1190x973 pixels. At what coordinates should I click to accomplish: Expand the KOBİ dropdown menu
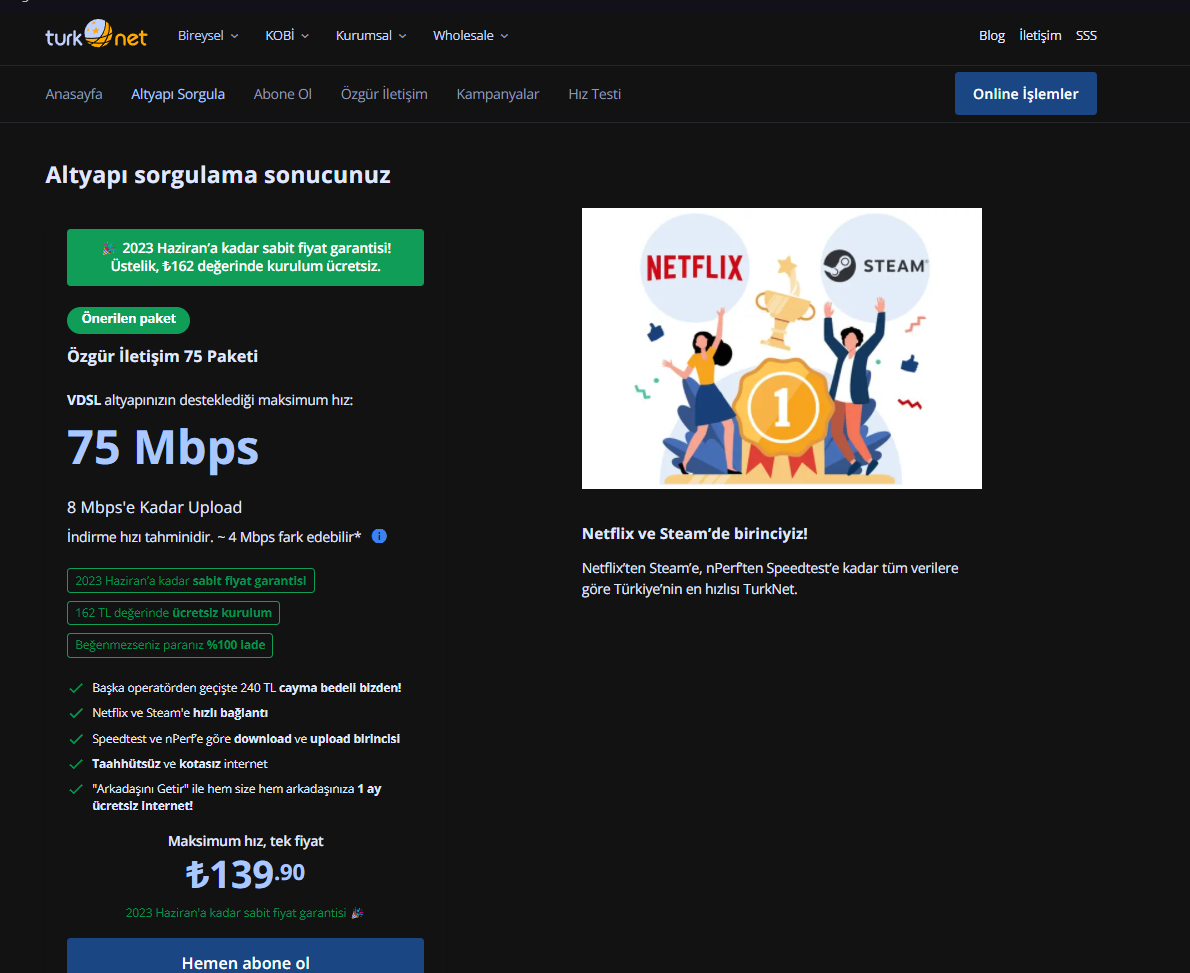(287, 36)
